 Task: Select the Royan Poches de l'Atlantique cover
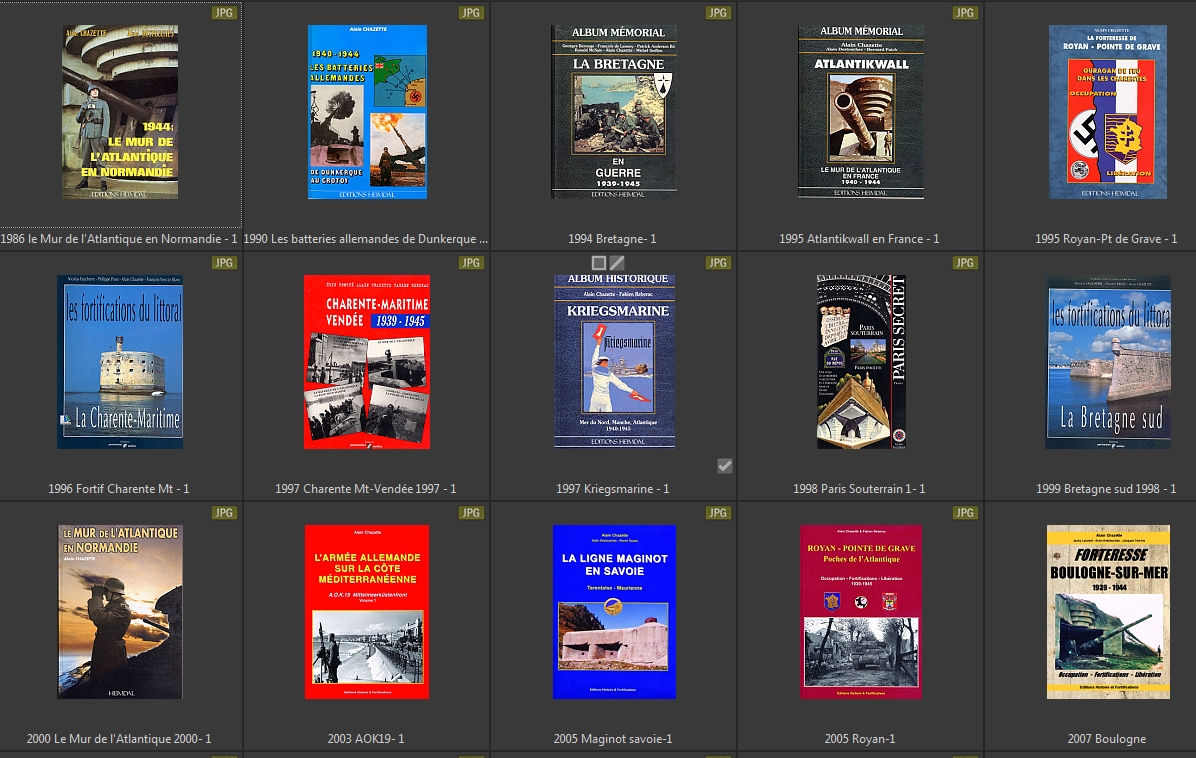(x=861, y=612)
